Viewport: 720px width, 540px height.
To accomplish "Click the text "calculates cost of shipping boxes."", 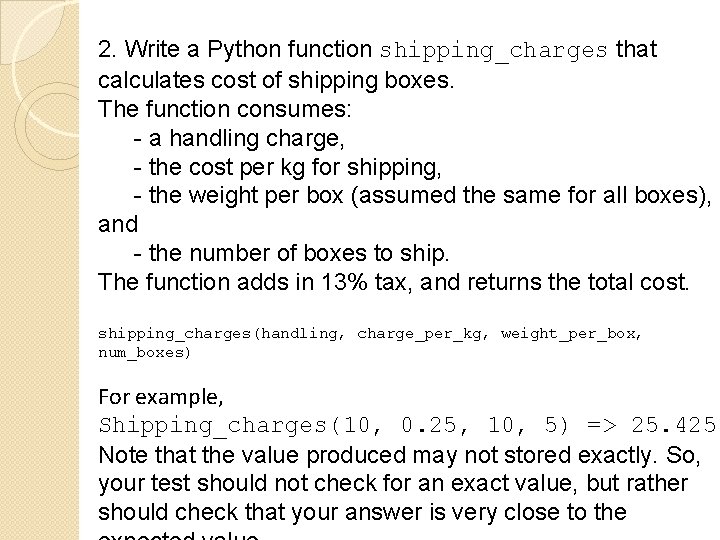I will click(x=276, y=80).
